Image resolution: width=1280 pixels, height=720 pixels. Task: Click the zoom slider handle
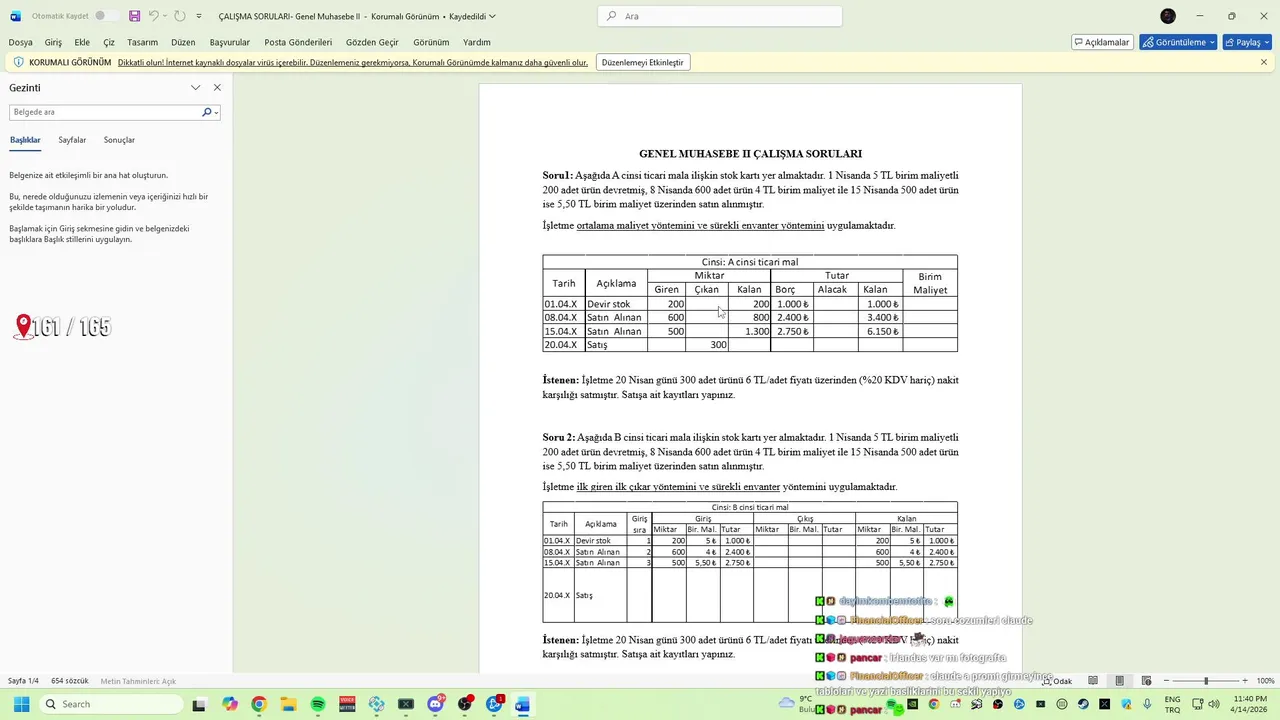pos(1206,681)
